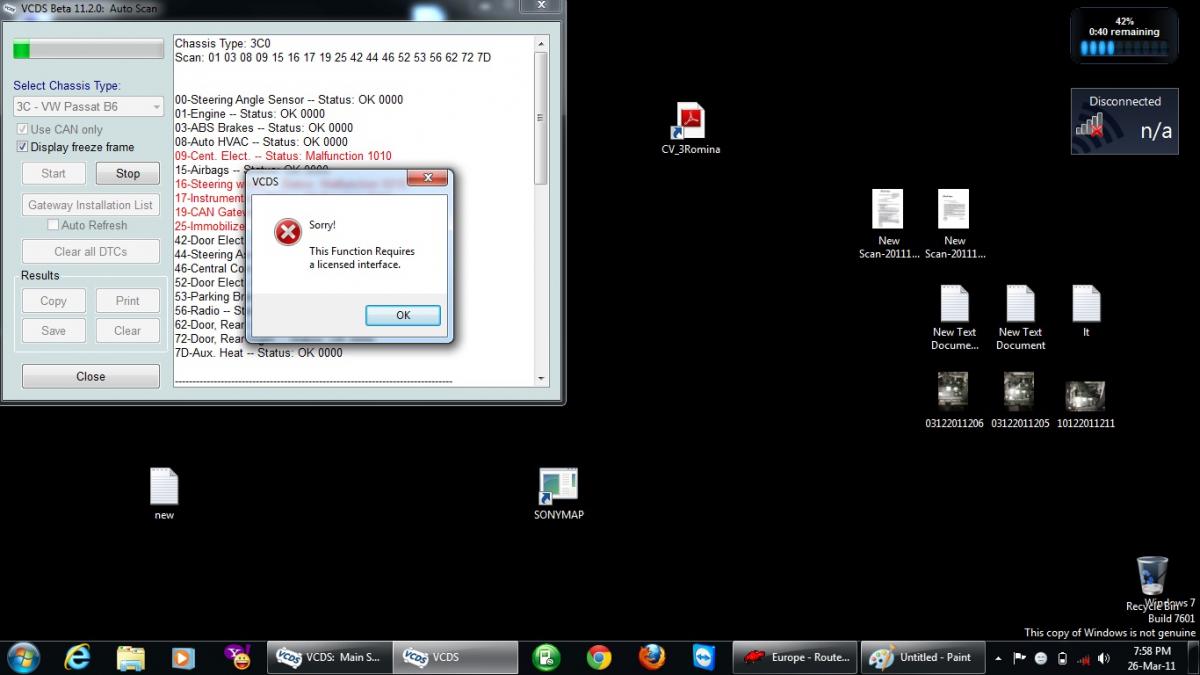Click the '08-Auto HVAC' status line

261,142
